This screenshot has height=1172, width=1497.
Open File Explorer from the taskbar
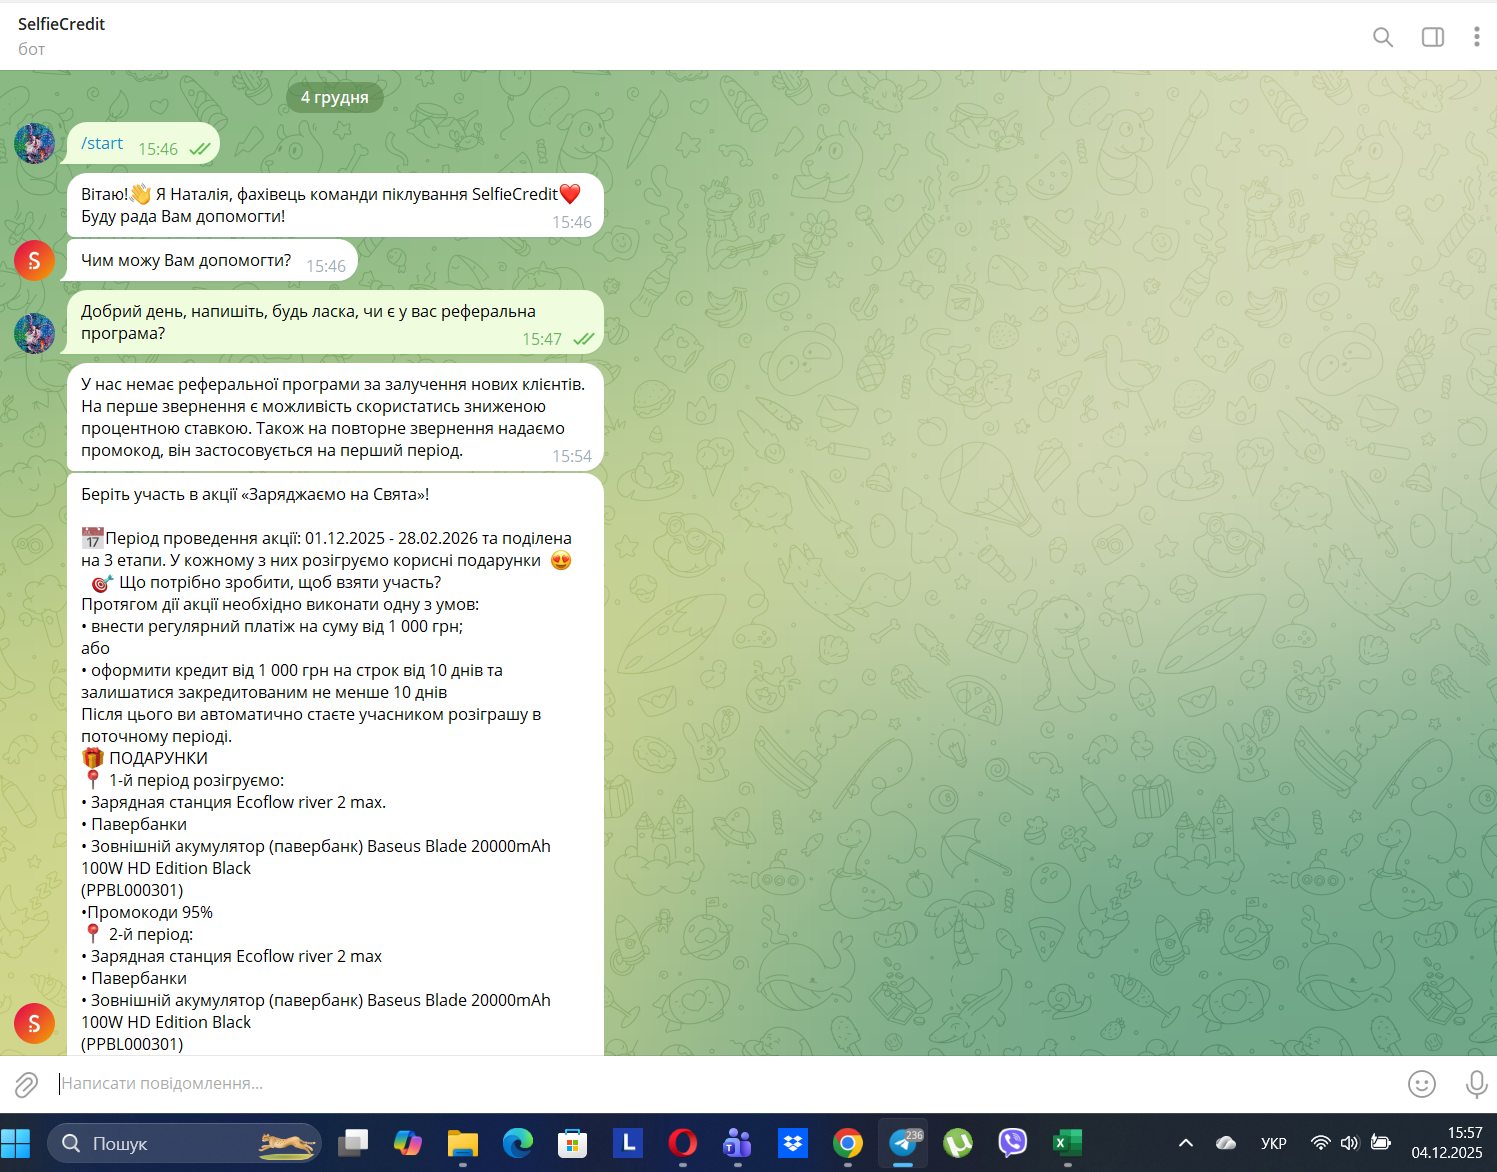click(463, 1143)
